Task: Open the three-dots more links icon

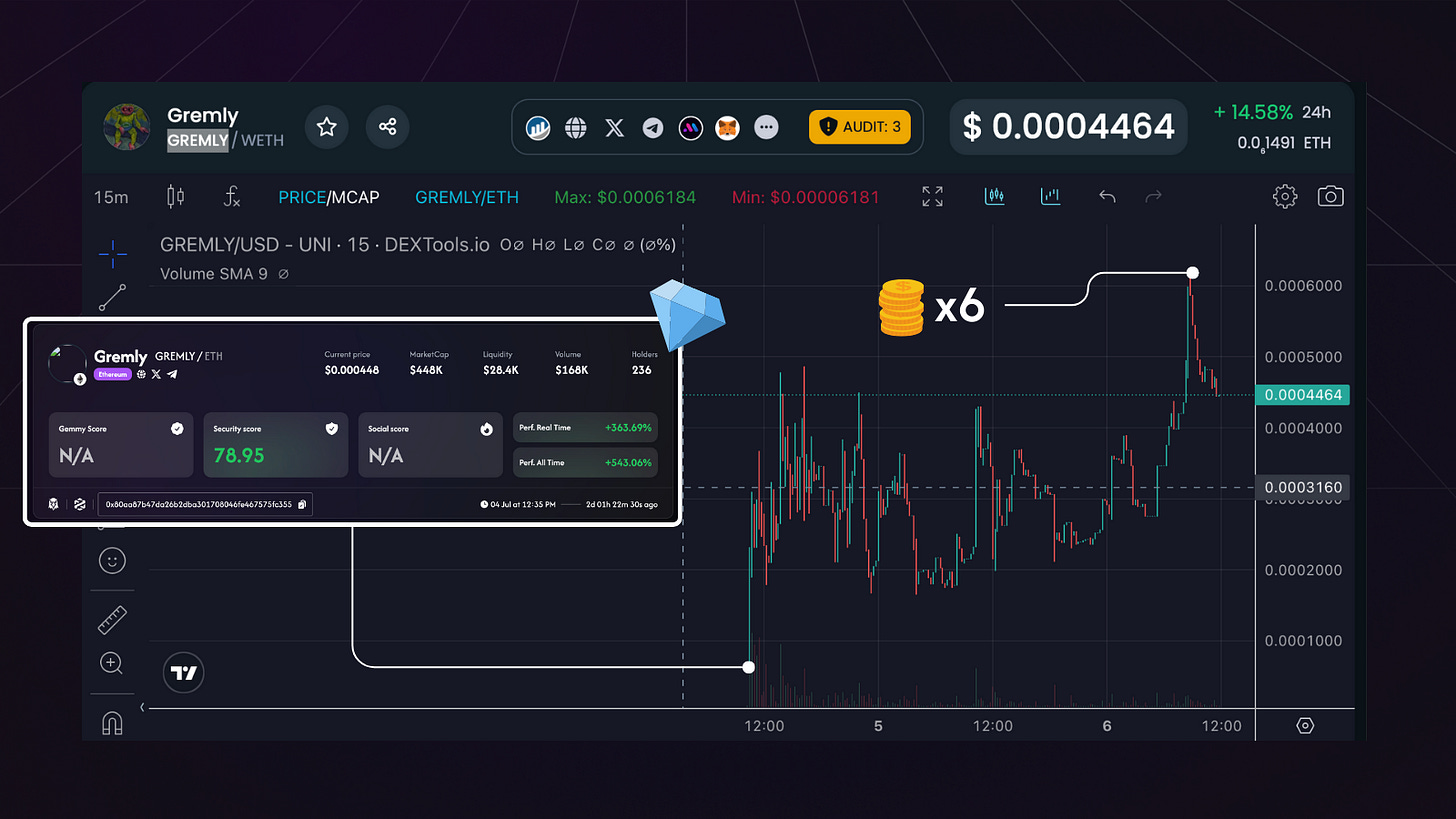Action: point(767,128)
